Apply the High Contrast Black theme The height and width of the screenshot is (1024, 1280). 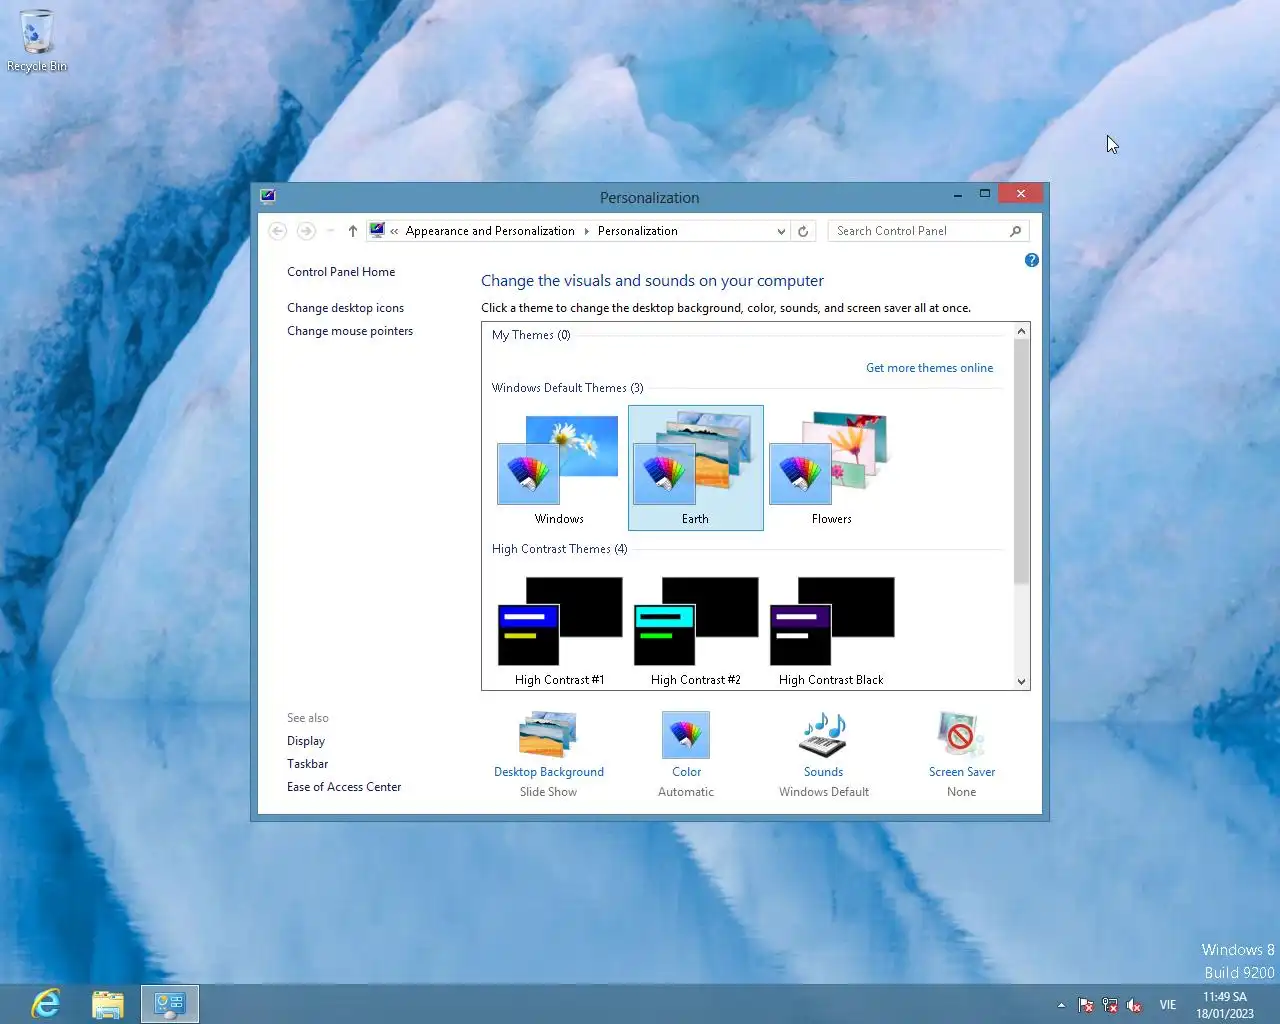(832, 630)
